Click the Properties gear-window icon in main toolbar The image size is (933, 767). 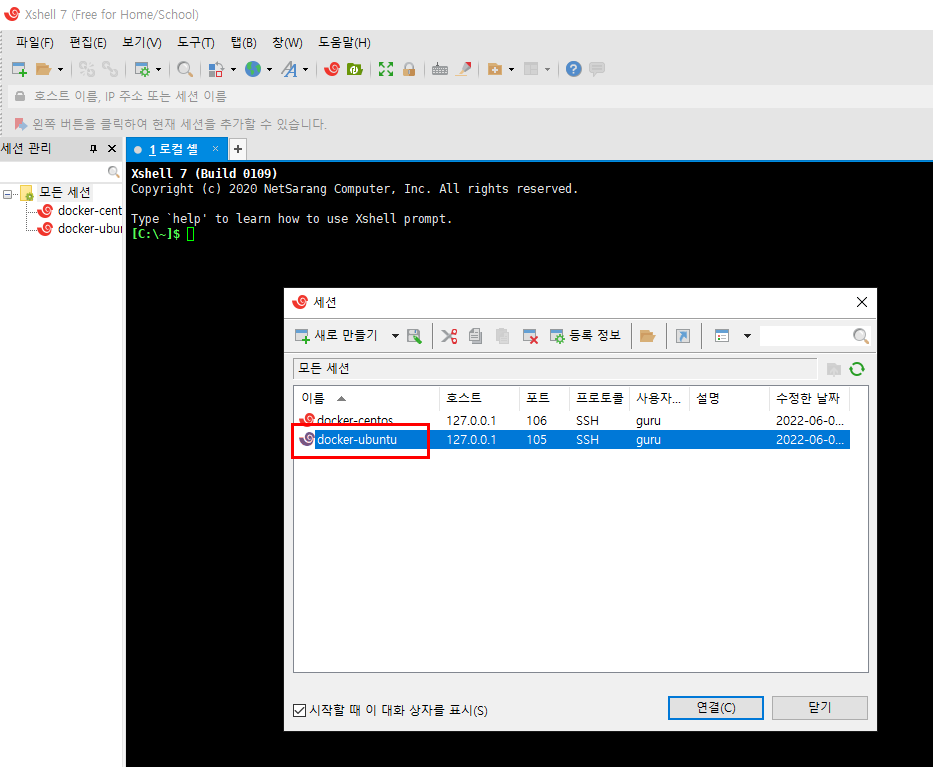tap(142, 69)
